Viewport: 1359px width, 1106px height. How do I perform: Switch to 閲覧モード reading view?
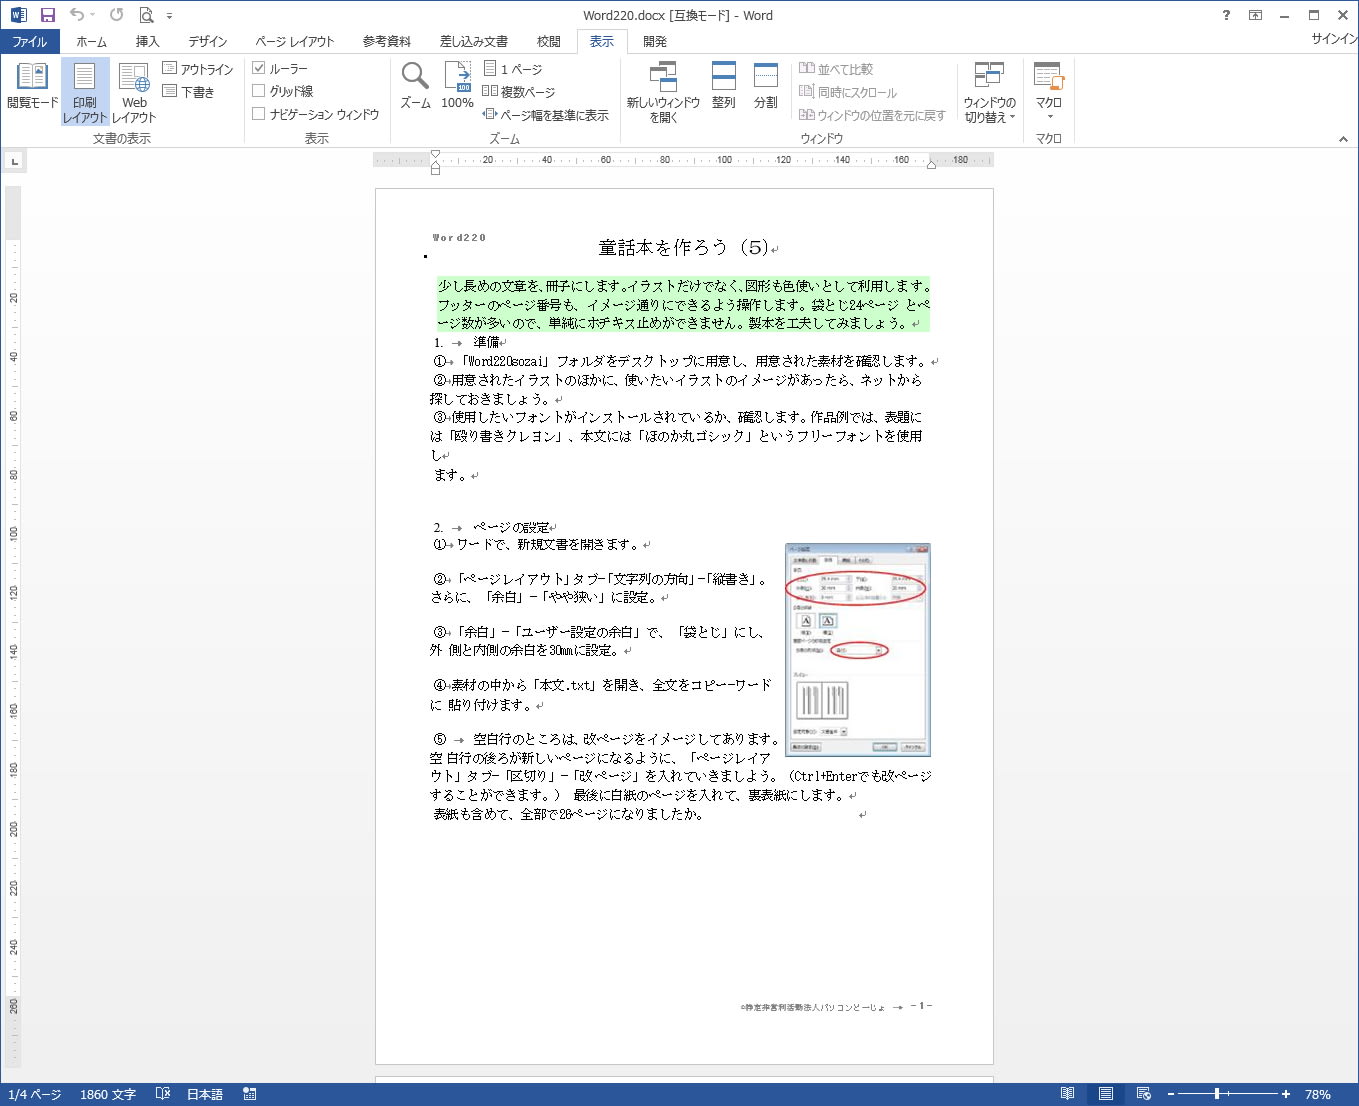[x=32, y=86]
